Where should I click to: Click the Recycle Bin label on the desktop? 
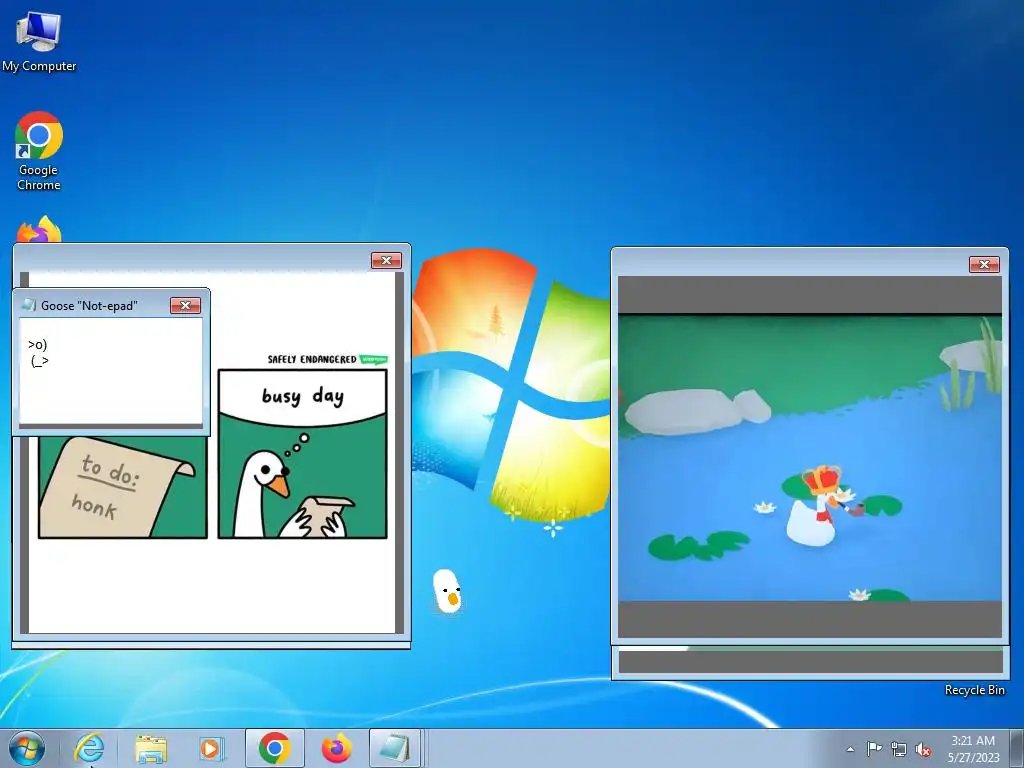click(974, 690)
